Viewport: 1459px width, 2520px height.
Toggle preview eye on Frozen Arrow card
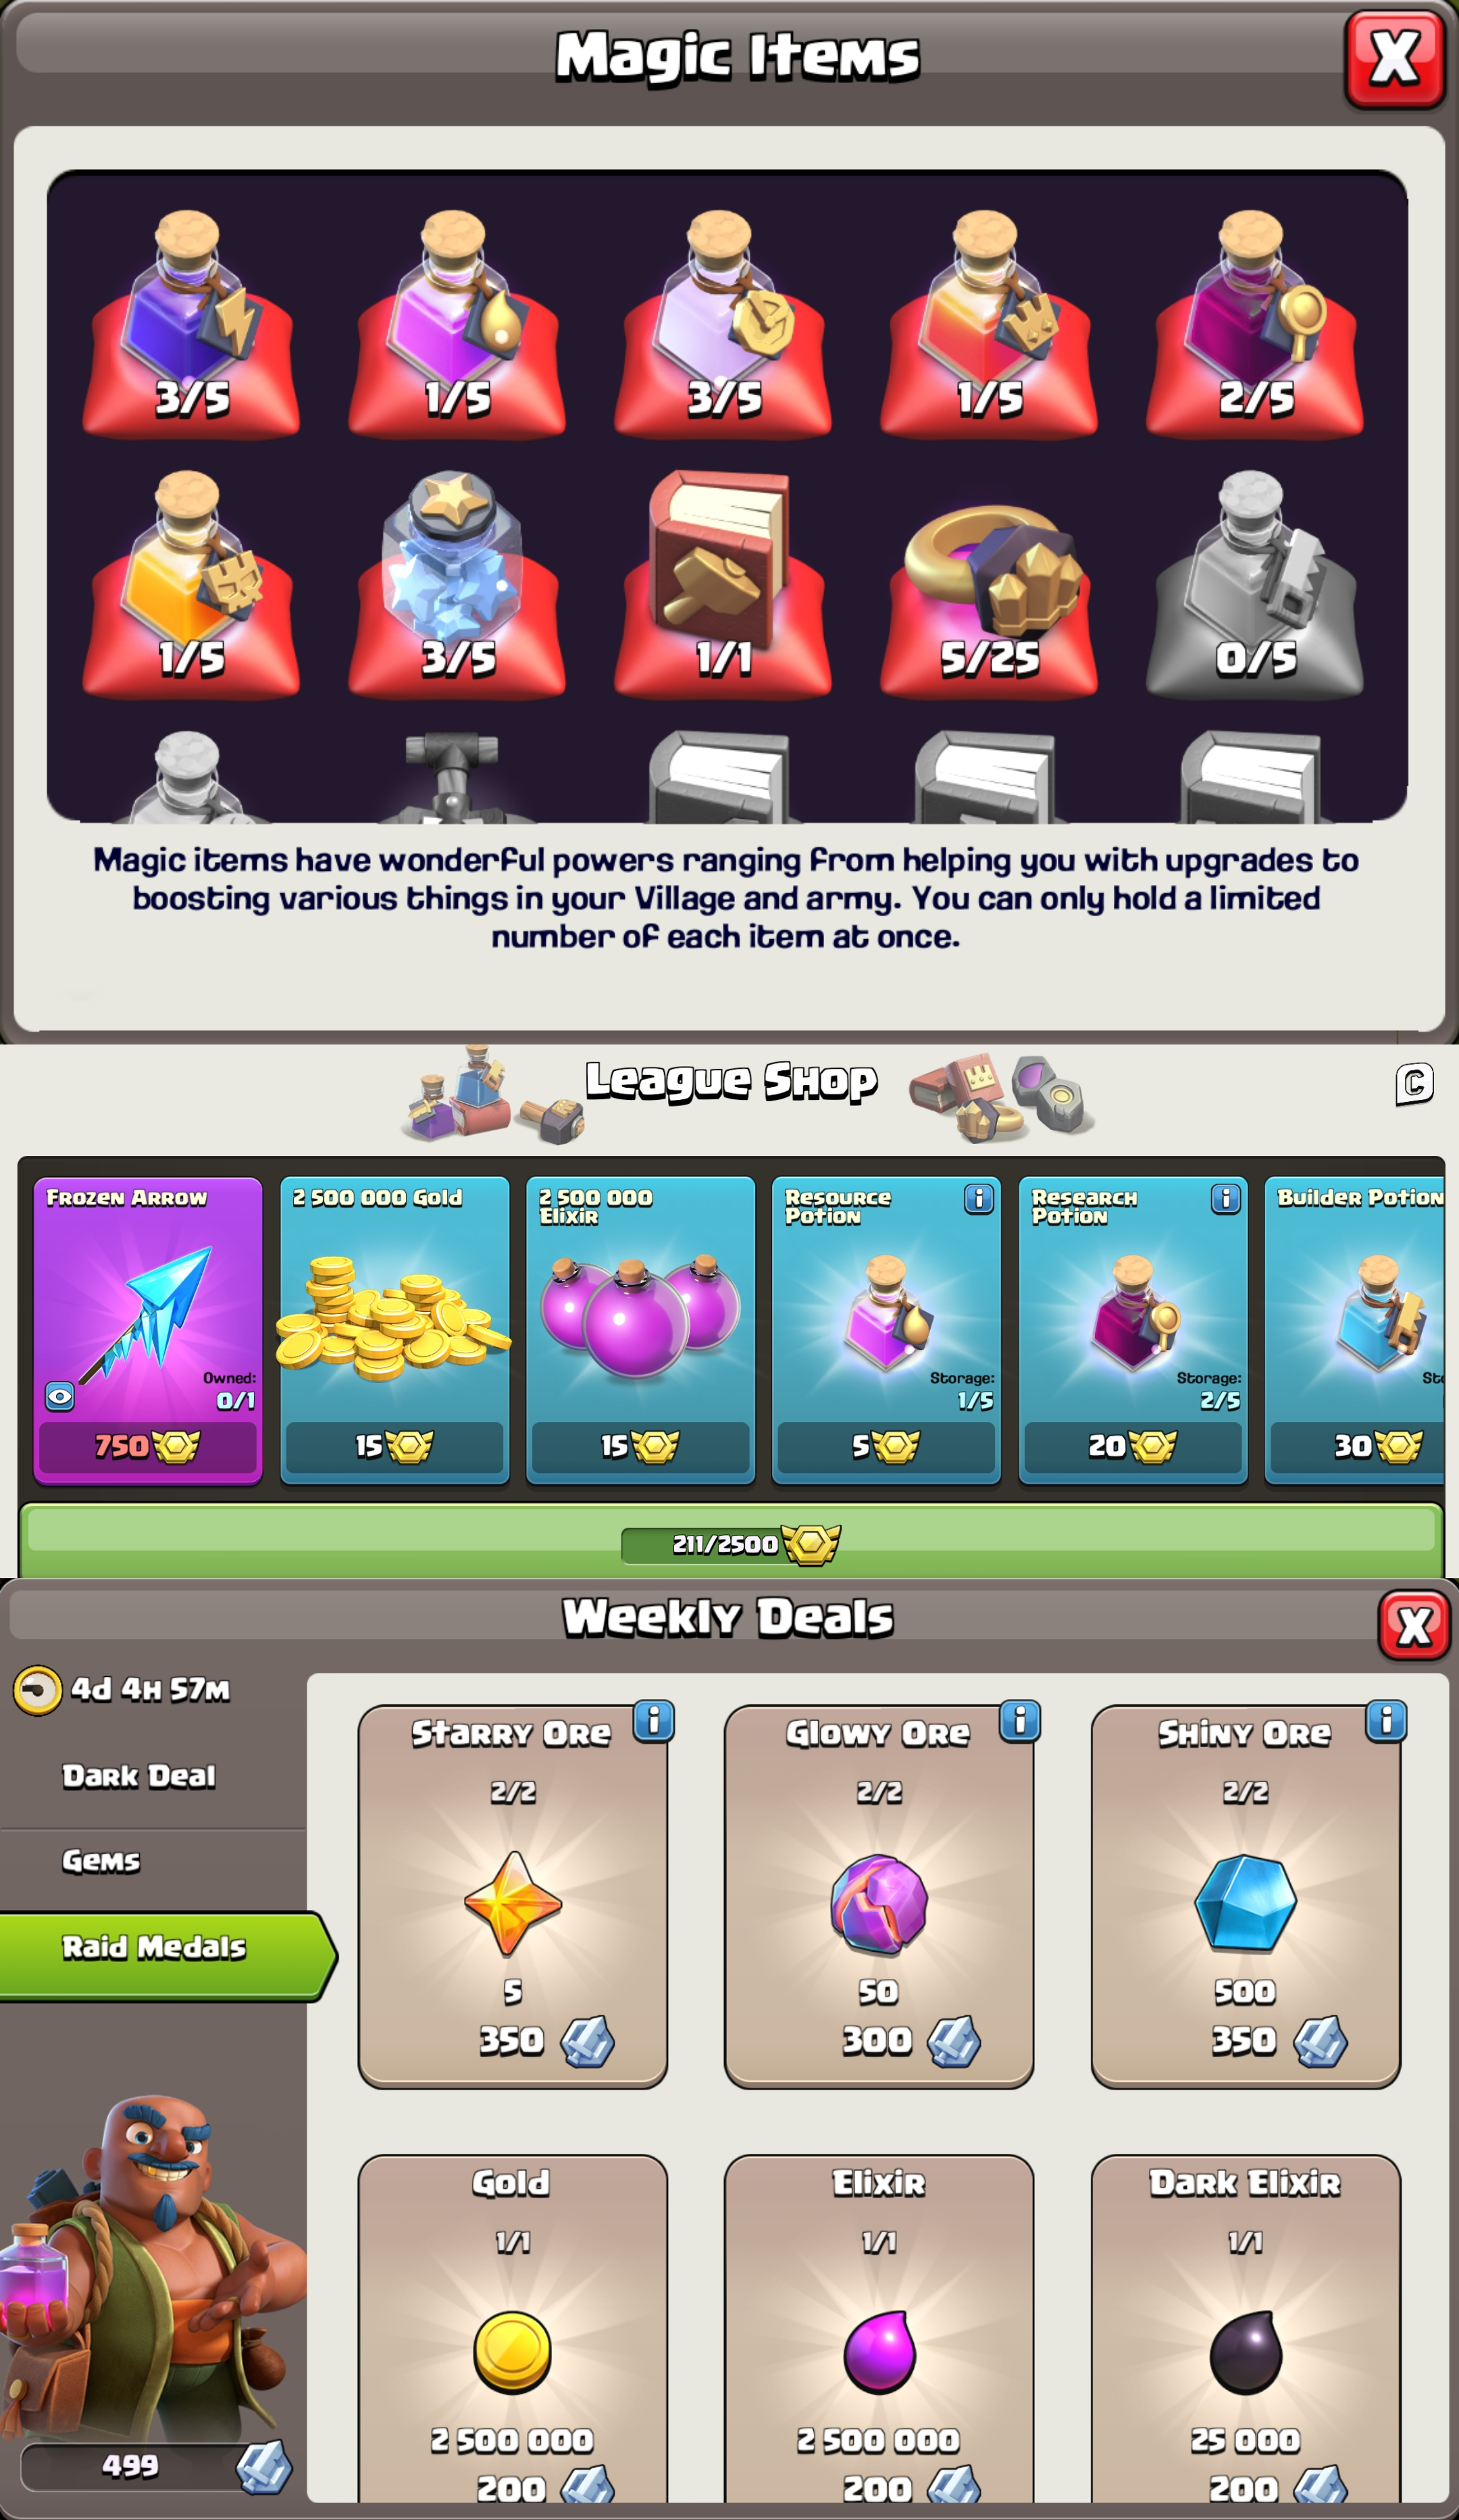pos(60,1396)
